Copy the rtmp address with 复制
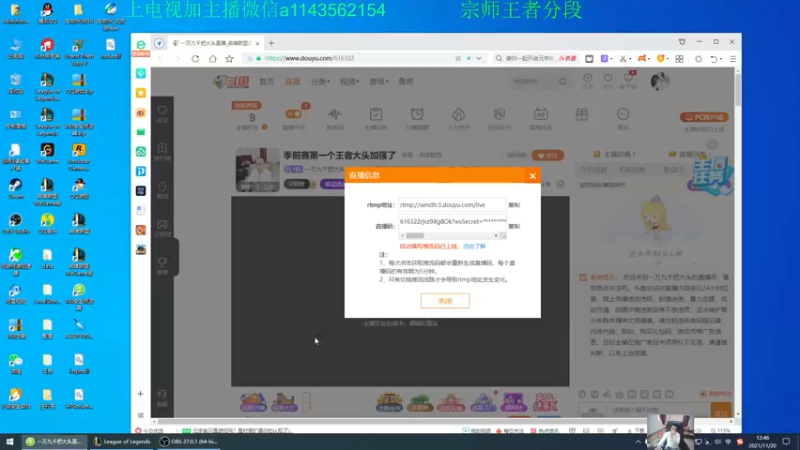Screen dimensions: 800x450 [514, 205]
